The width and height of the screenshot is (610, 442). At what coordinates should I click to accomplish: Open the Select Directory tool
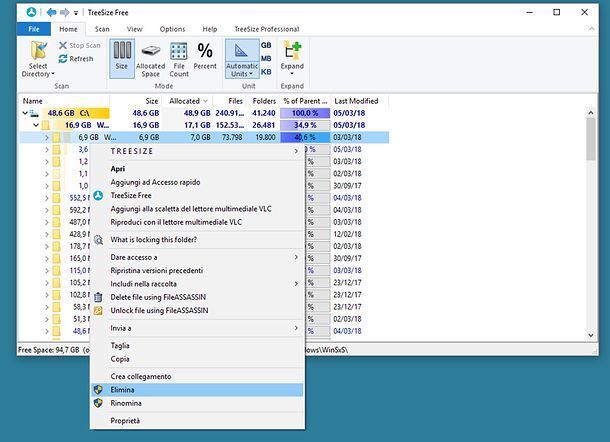click(x=38, y=59)
